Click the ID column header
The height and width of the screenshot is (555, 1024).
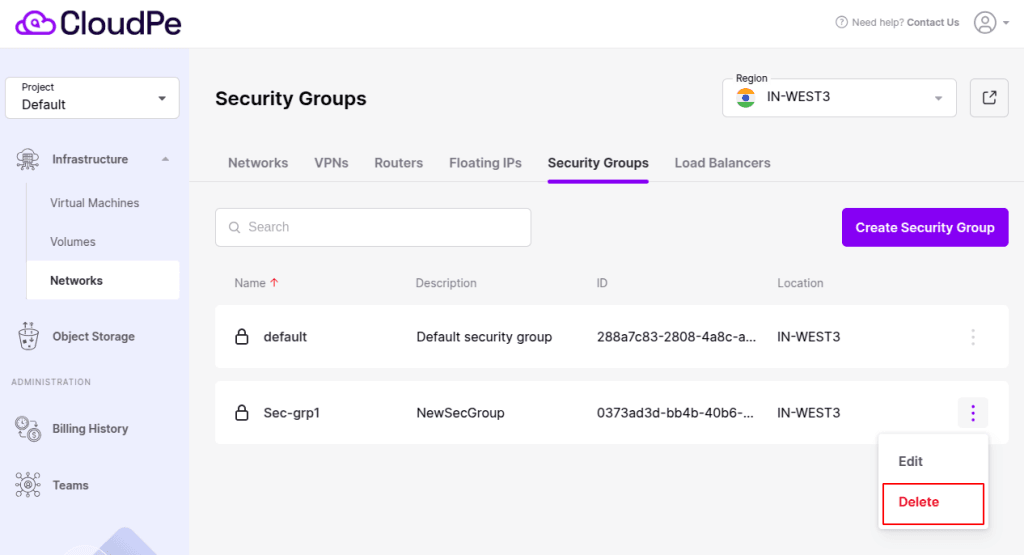(x=602, y=283)
